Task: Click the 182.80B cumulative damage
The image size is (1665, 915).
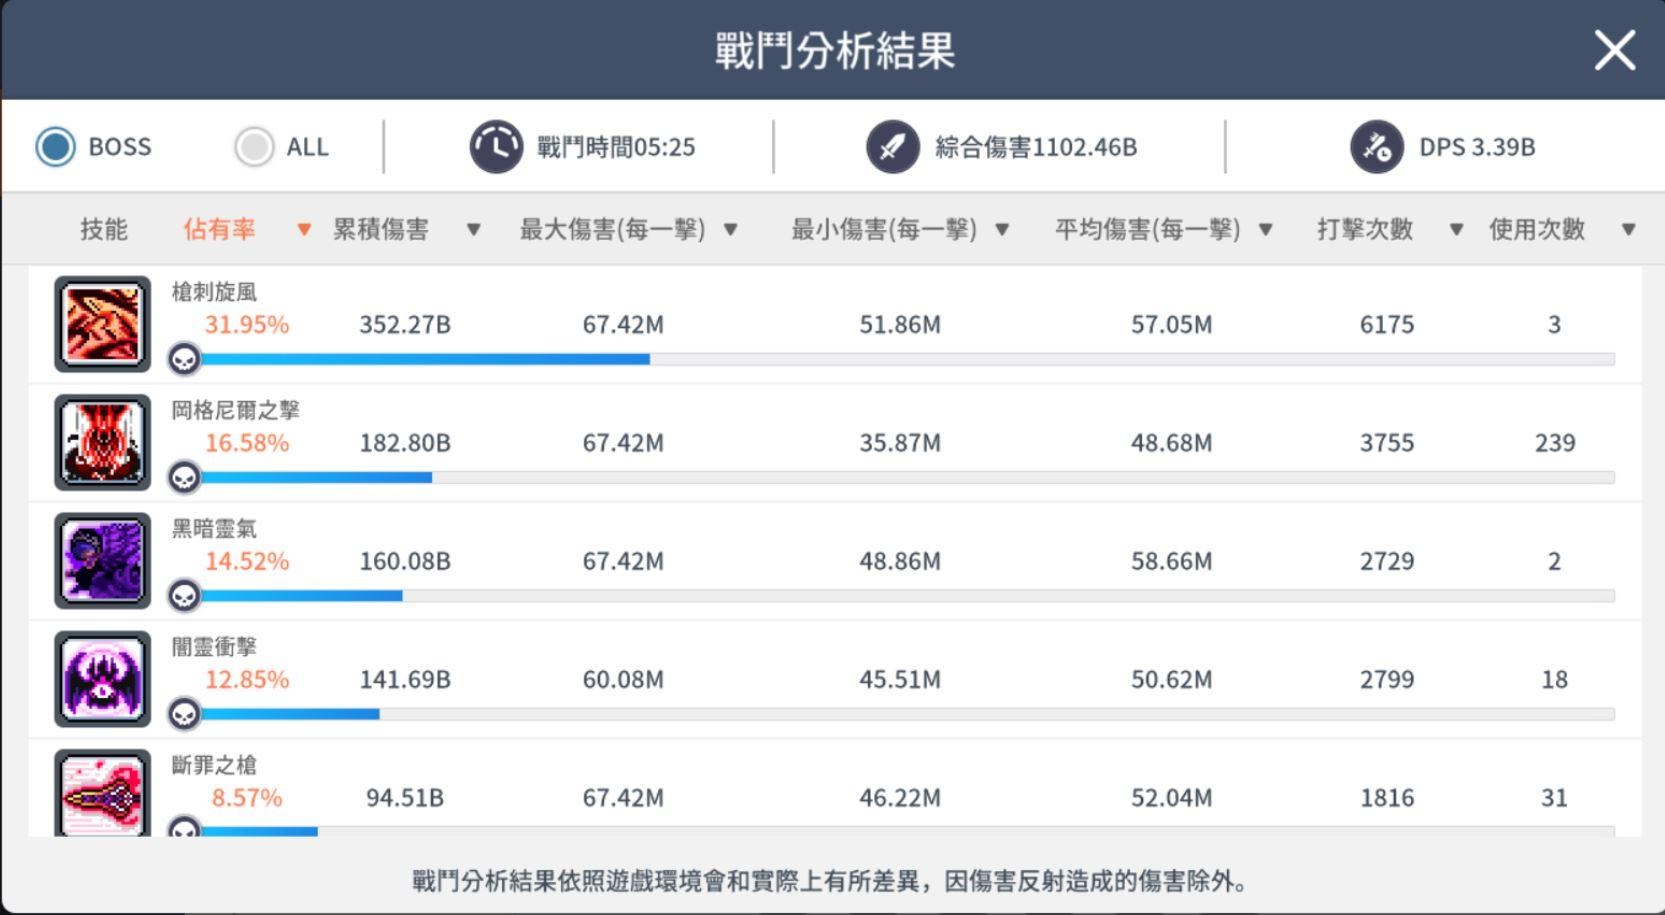Action: [405, 442]
